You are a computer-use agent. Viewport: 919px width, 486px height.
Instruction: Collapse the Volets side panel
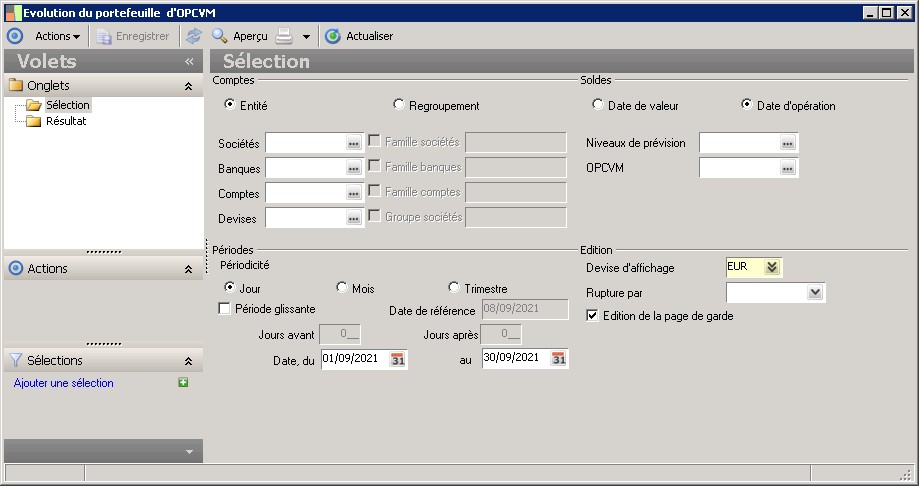click(189, 61)
